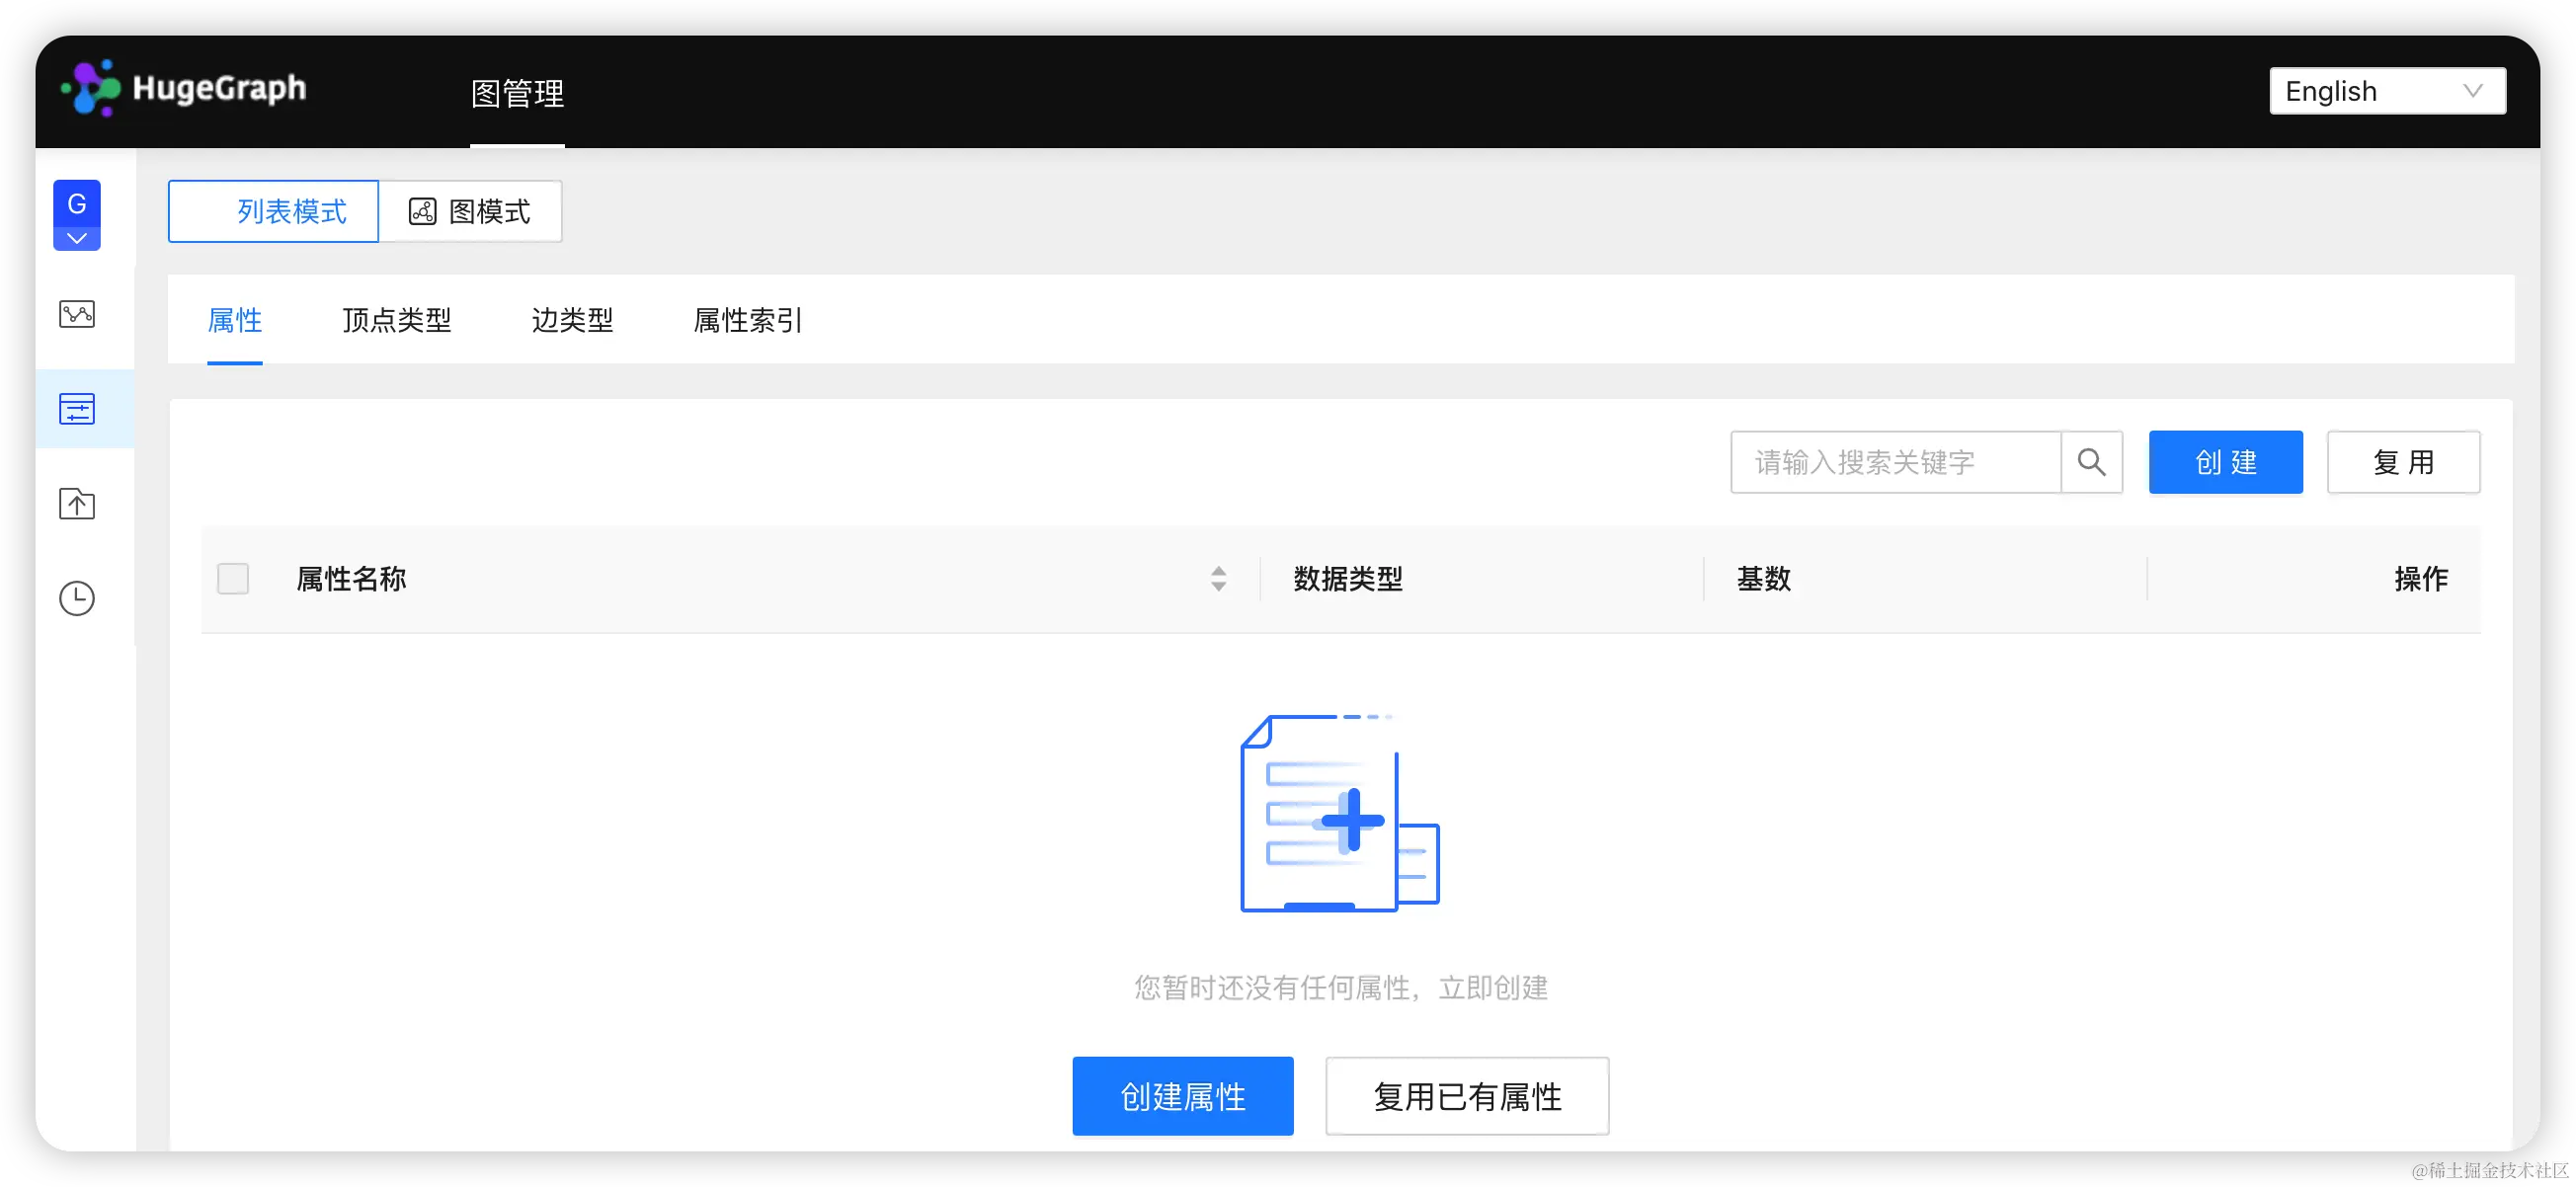Switch to 图模式 view
The width and height of the screenshot is (2576, 1187).
(470, 211)
